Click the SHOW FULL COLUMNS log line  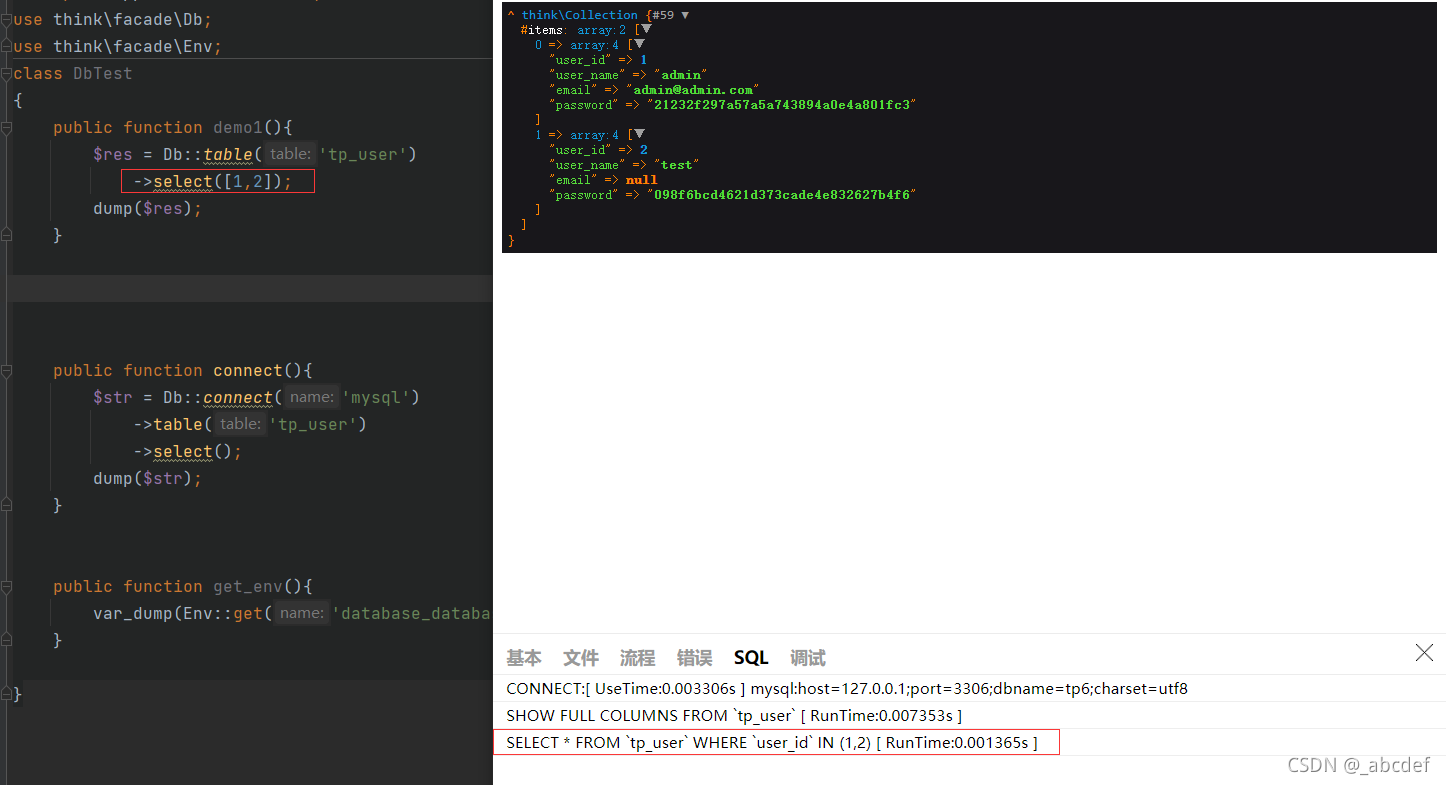[x=734, y=716]
